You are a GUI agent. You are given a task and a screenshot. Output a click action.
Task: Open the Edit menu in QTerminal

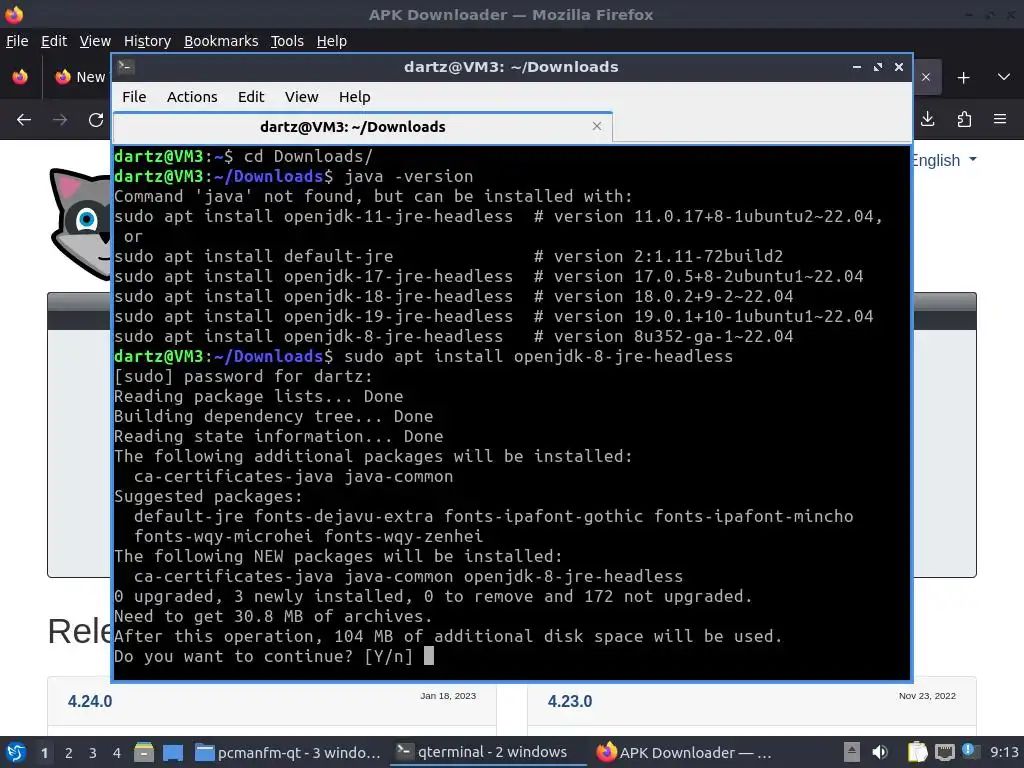tap(251, 97)
